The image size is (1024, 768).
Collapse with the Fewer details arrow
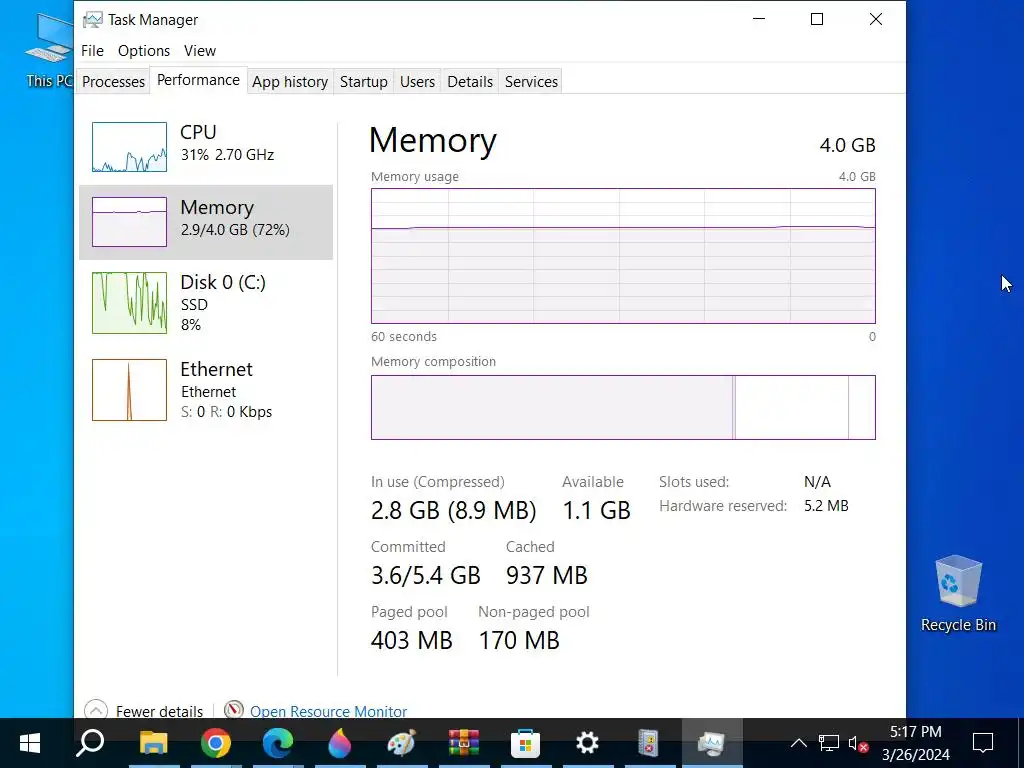point(96,711)
